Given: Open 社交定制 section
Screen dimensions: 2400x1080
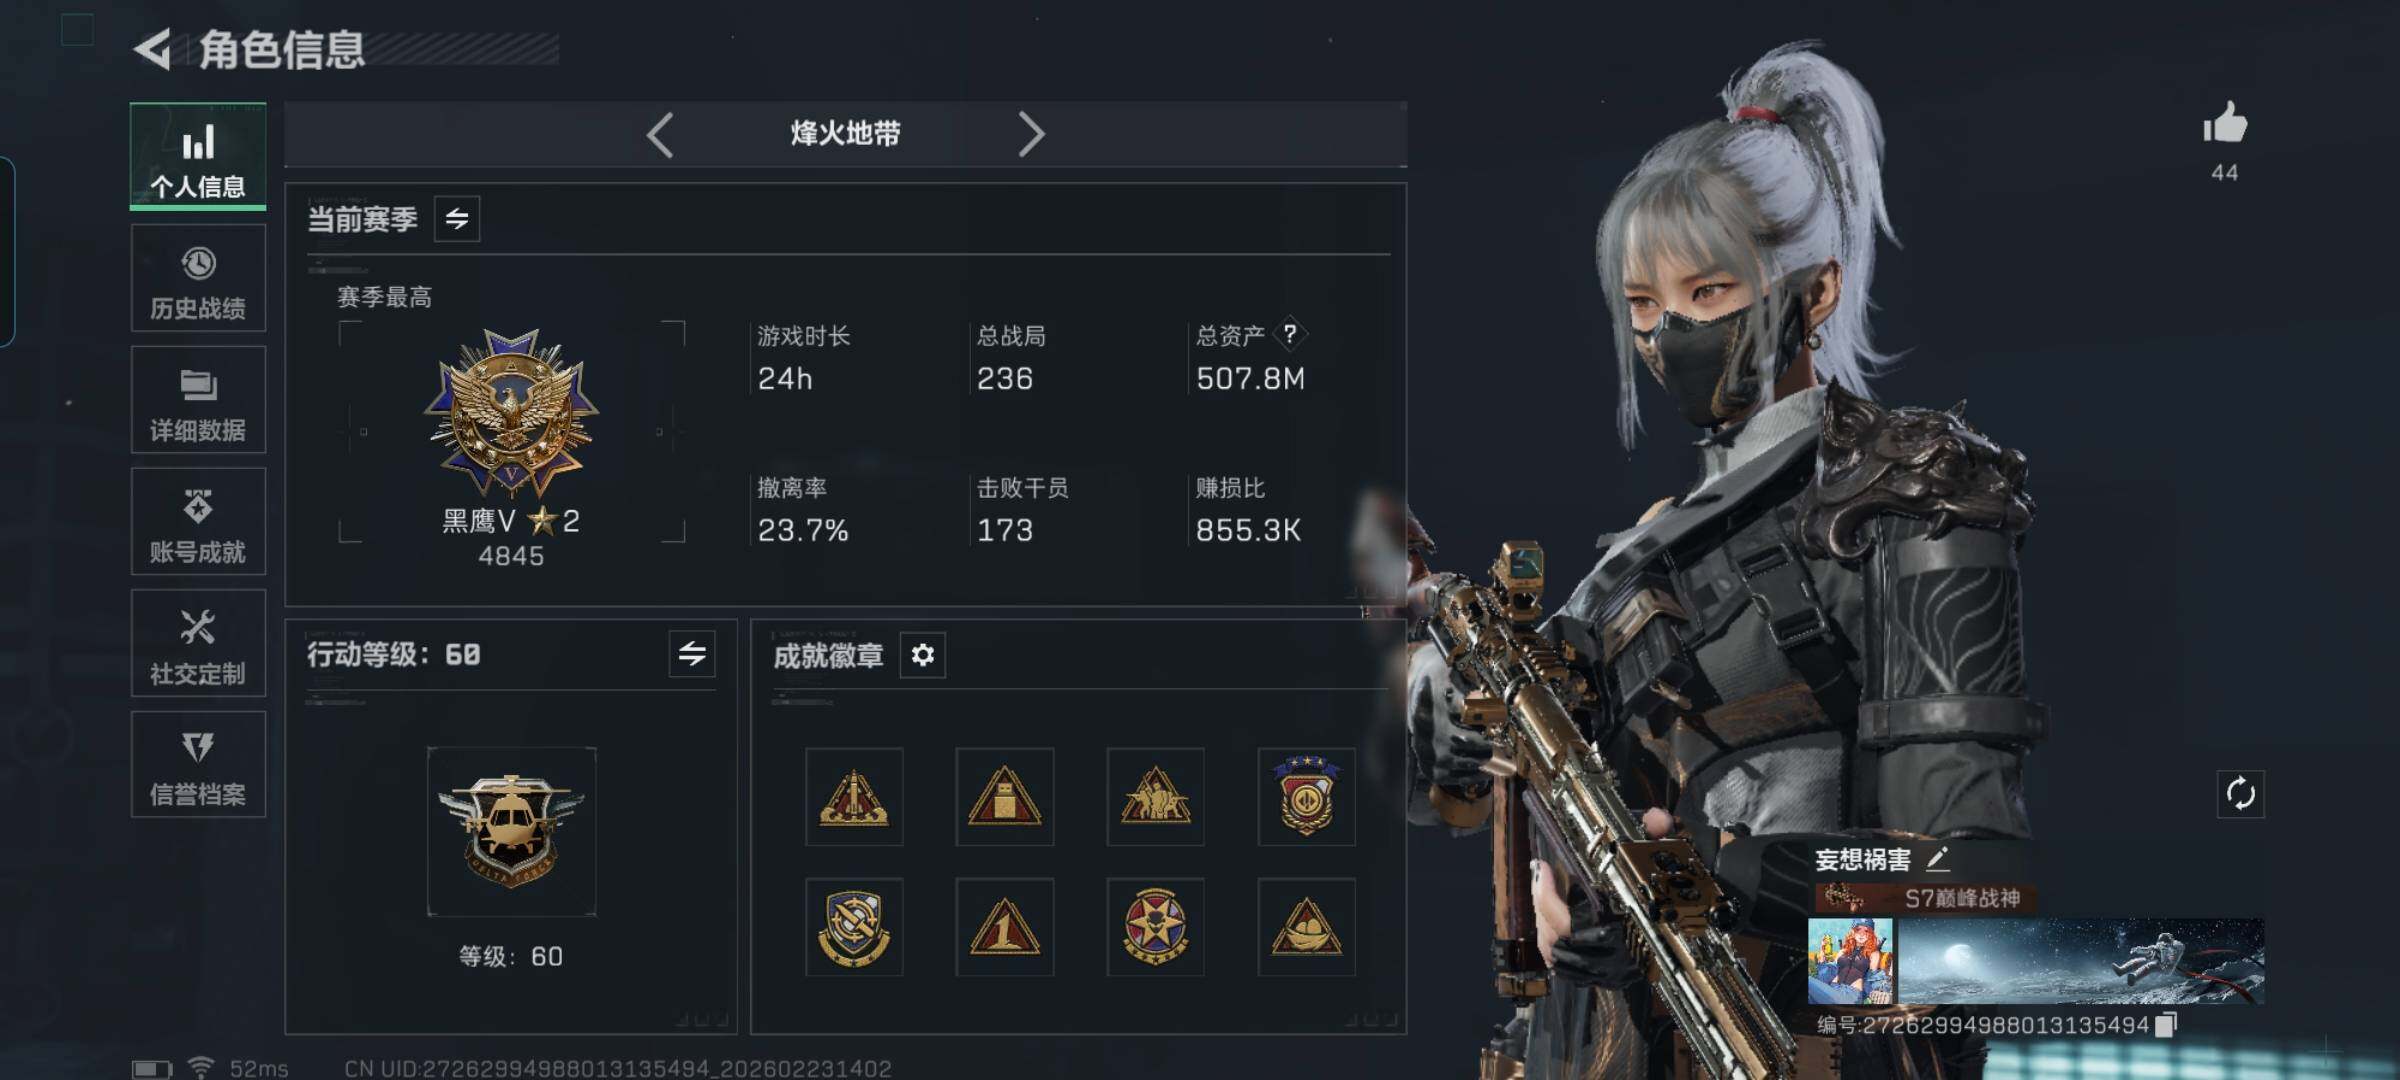Looking at the screenshot, I should pos(198,643).
